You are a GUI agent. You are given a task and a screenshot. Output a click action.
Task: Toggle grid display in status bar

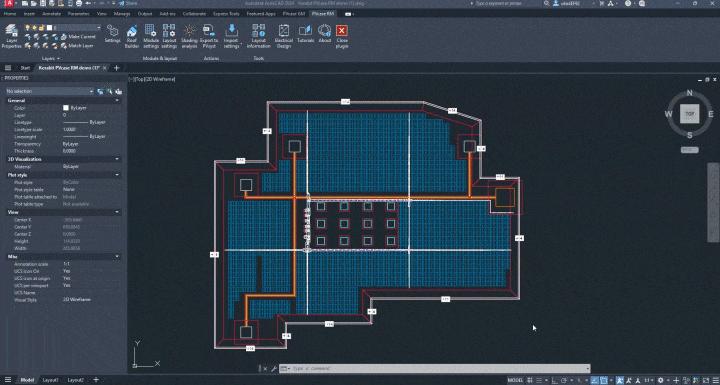point(529,380)
